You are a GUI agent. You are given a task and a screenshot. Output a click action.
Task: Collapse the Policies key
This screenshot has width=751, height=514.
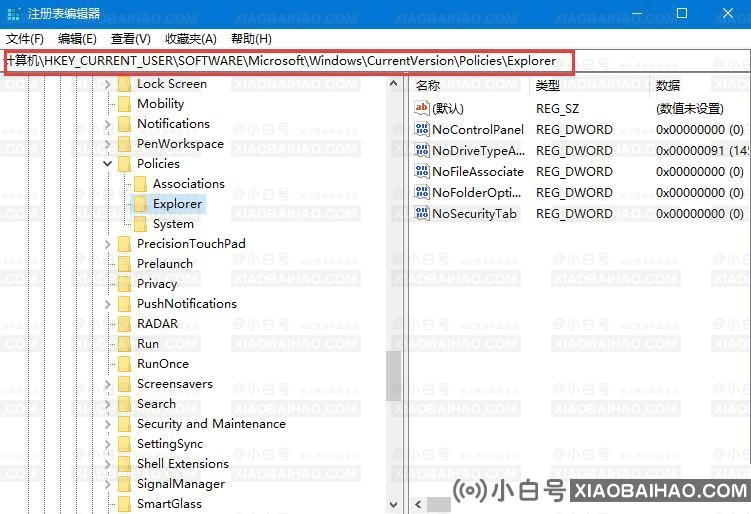click(108, 164)
